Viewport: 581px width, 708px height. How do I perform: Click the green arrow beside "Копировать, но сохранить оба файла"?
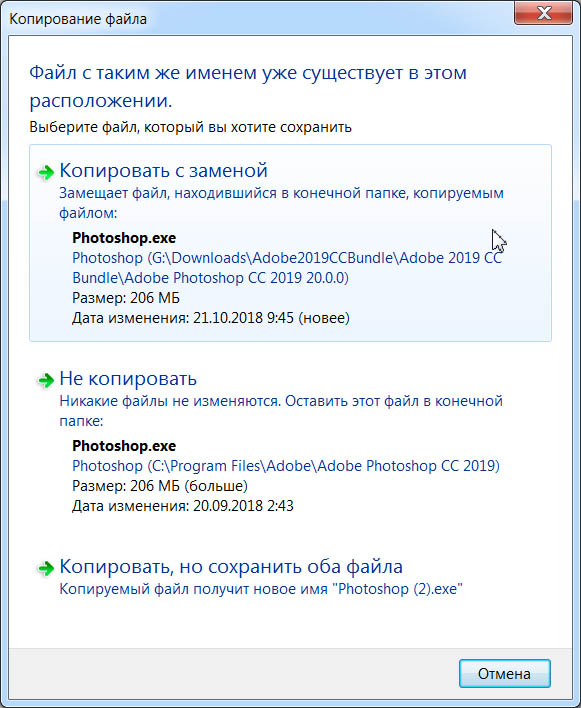pyautogui.click(x=46, y=568)
